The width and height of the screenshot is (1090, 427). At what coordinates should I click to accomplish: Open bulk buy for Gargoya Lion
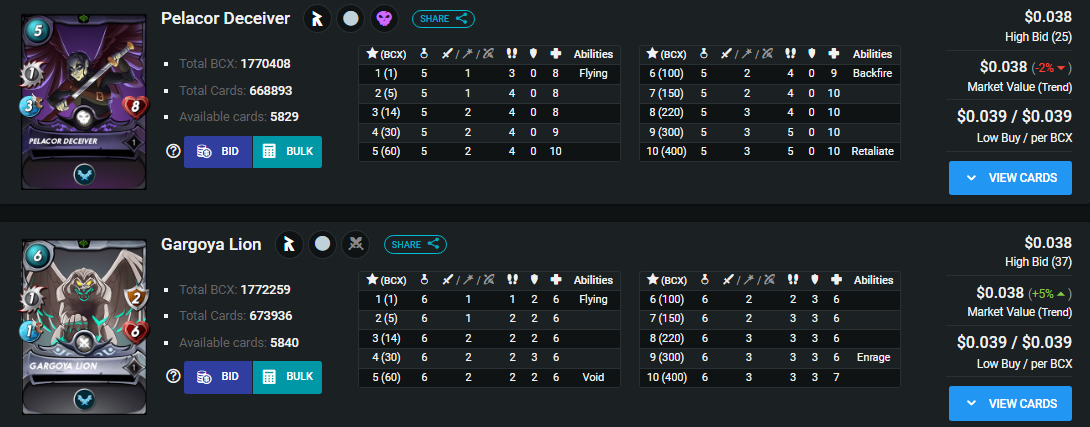[287, 377]
